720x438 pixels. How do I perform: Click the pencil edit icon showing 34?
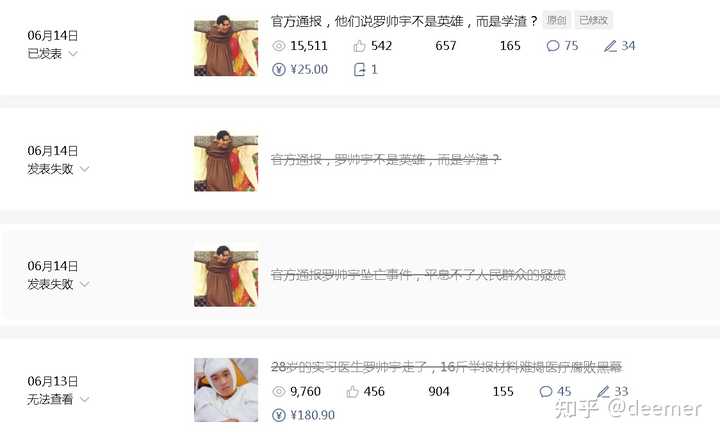(x=610, y=46)
